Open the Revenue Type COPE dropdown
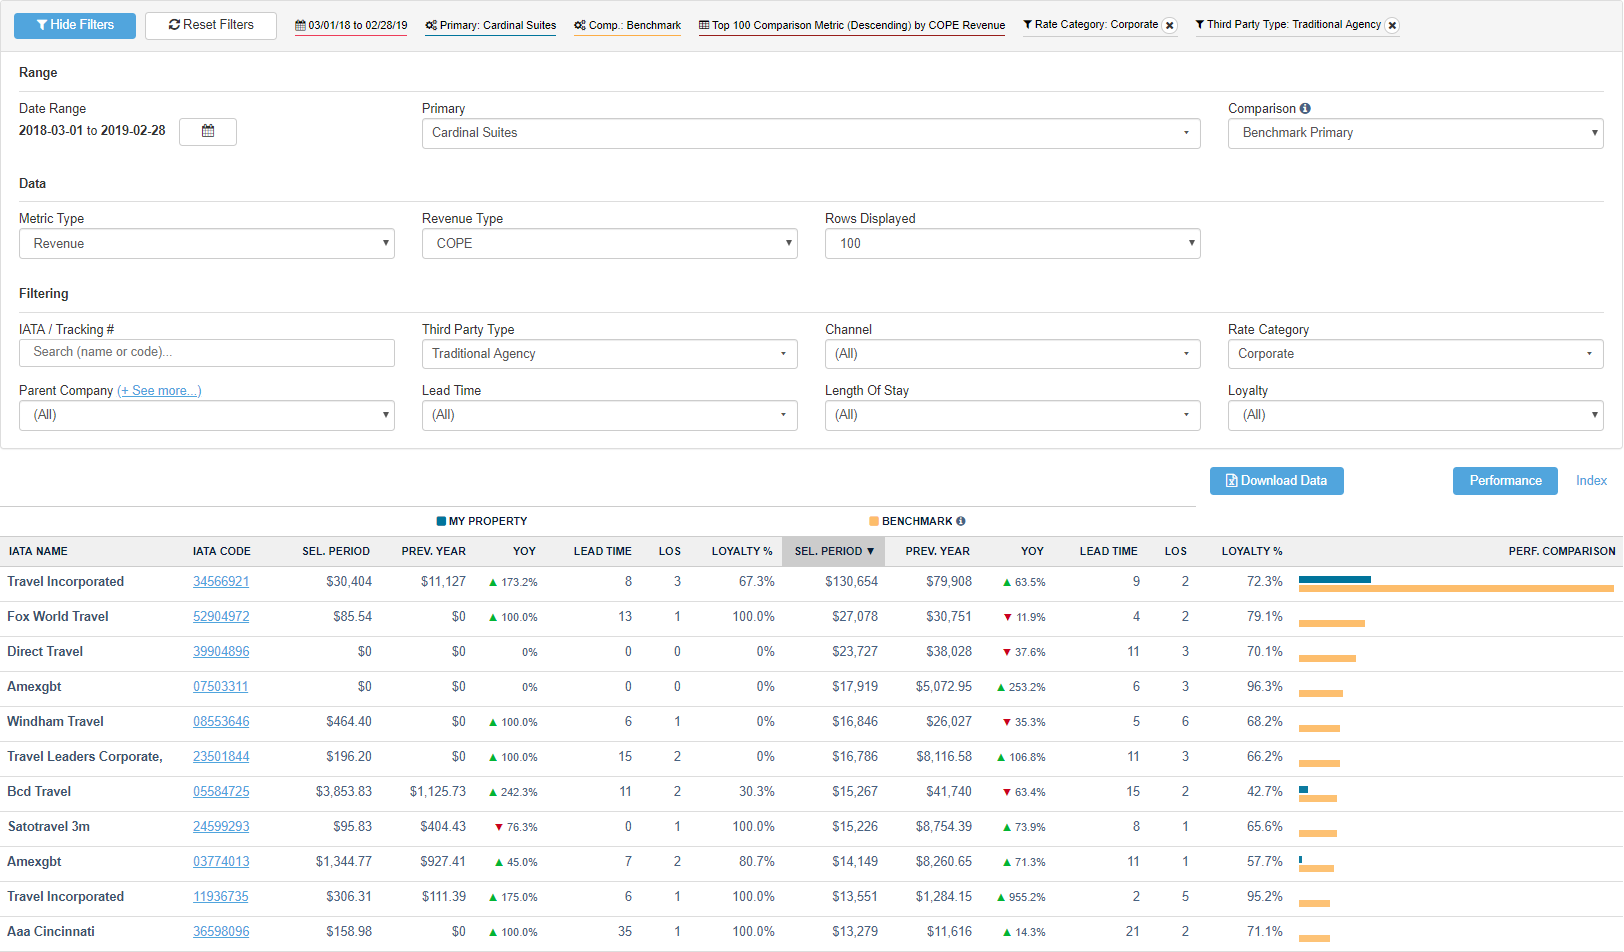 (610, 244)
